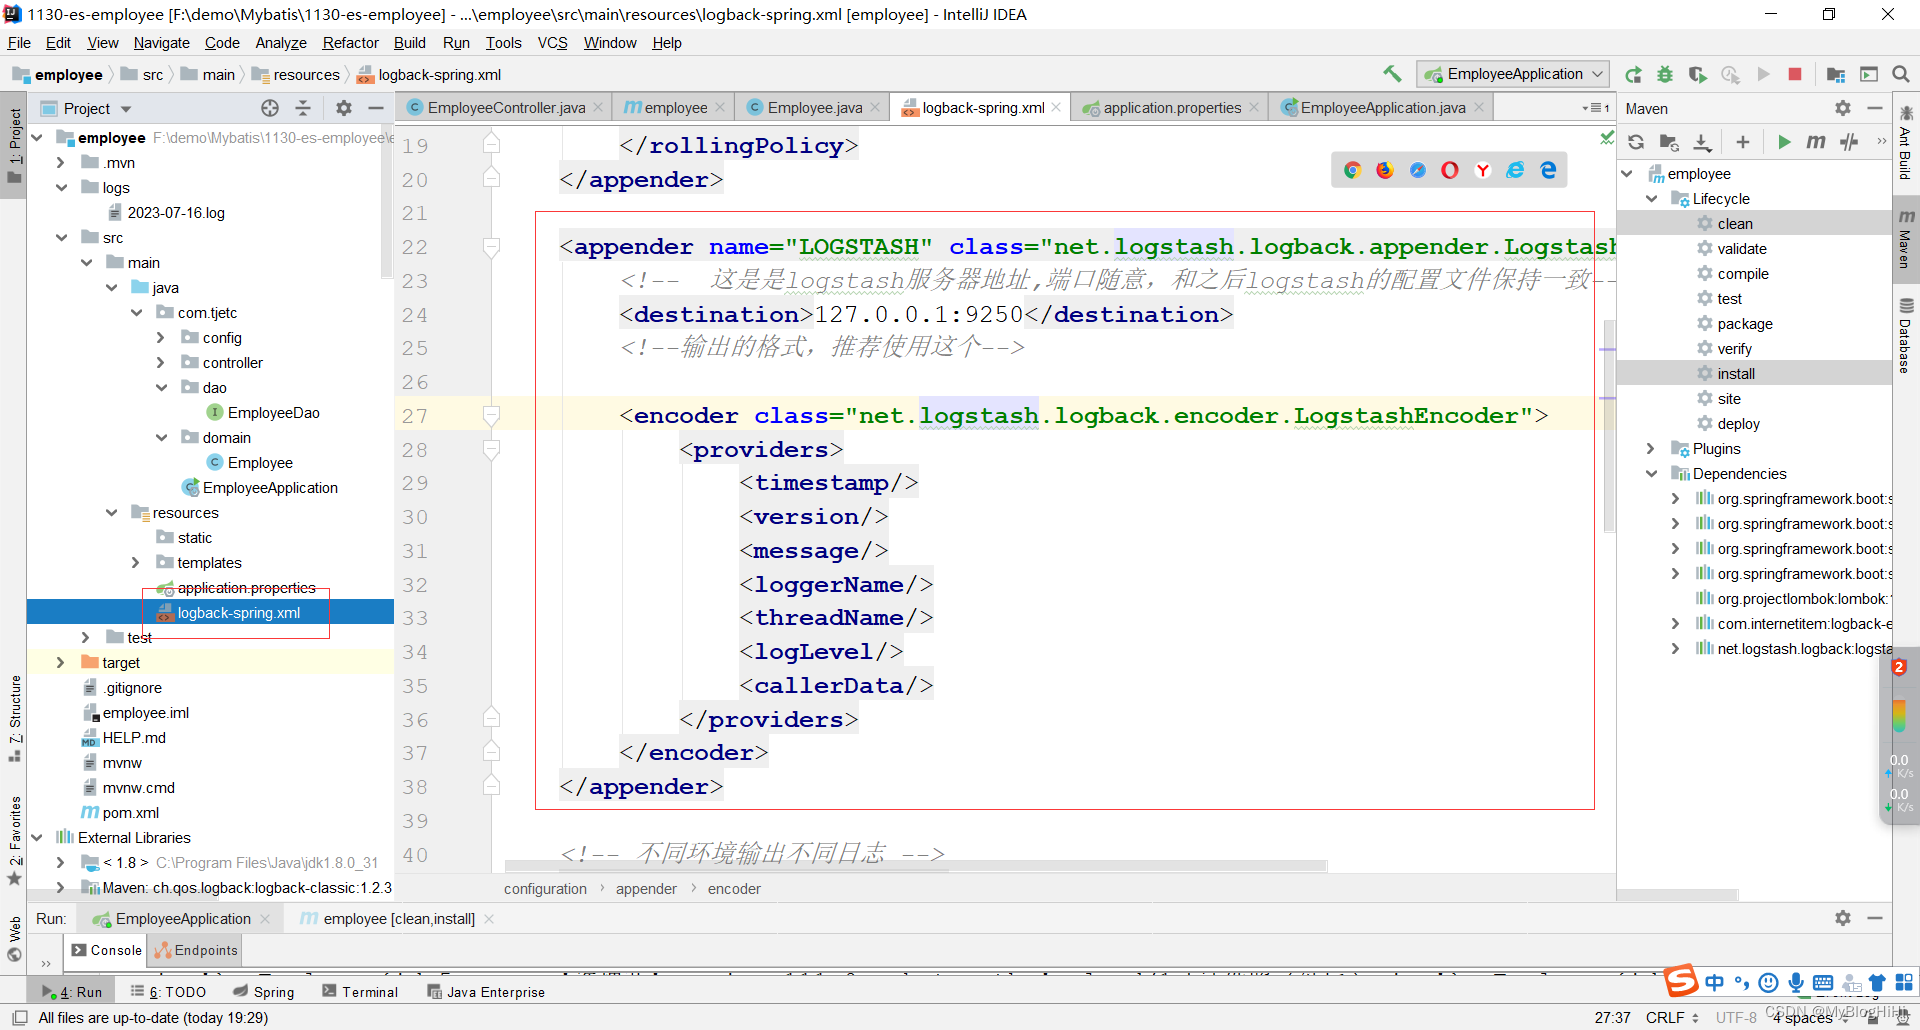Image resolution: width=1920 pixels, height=1030 pixels.
Task: Open the TODO tool window
Action: 168,992
